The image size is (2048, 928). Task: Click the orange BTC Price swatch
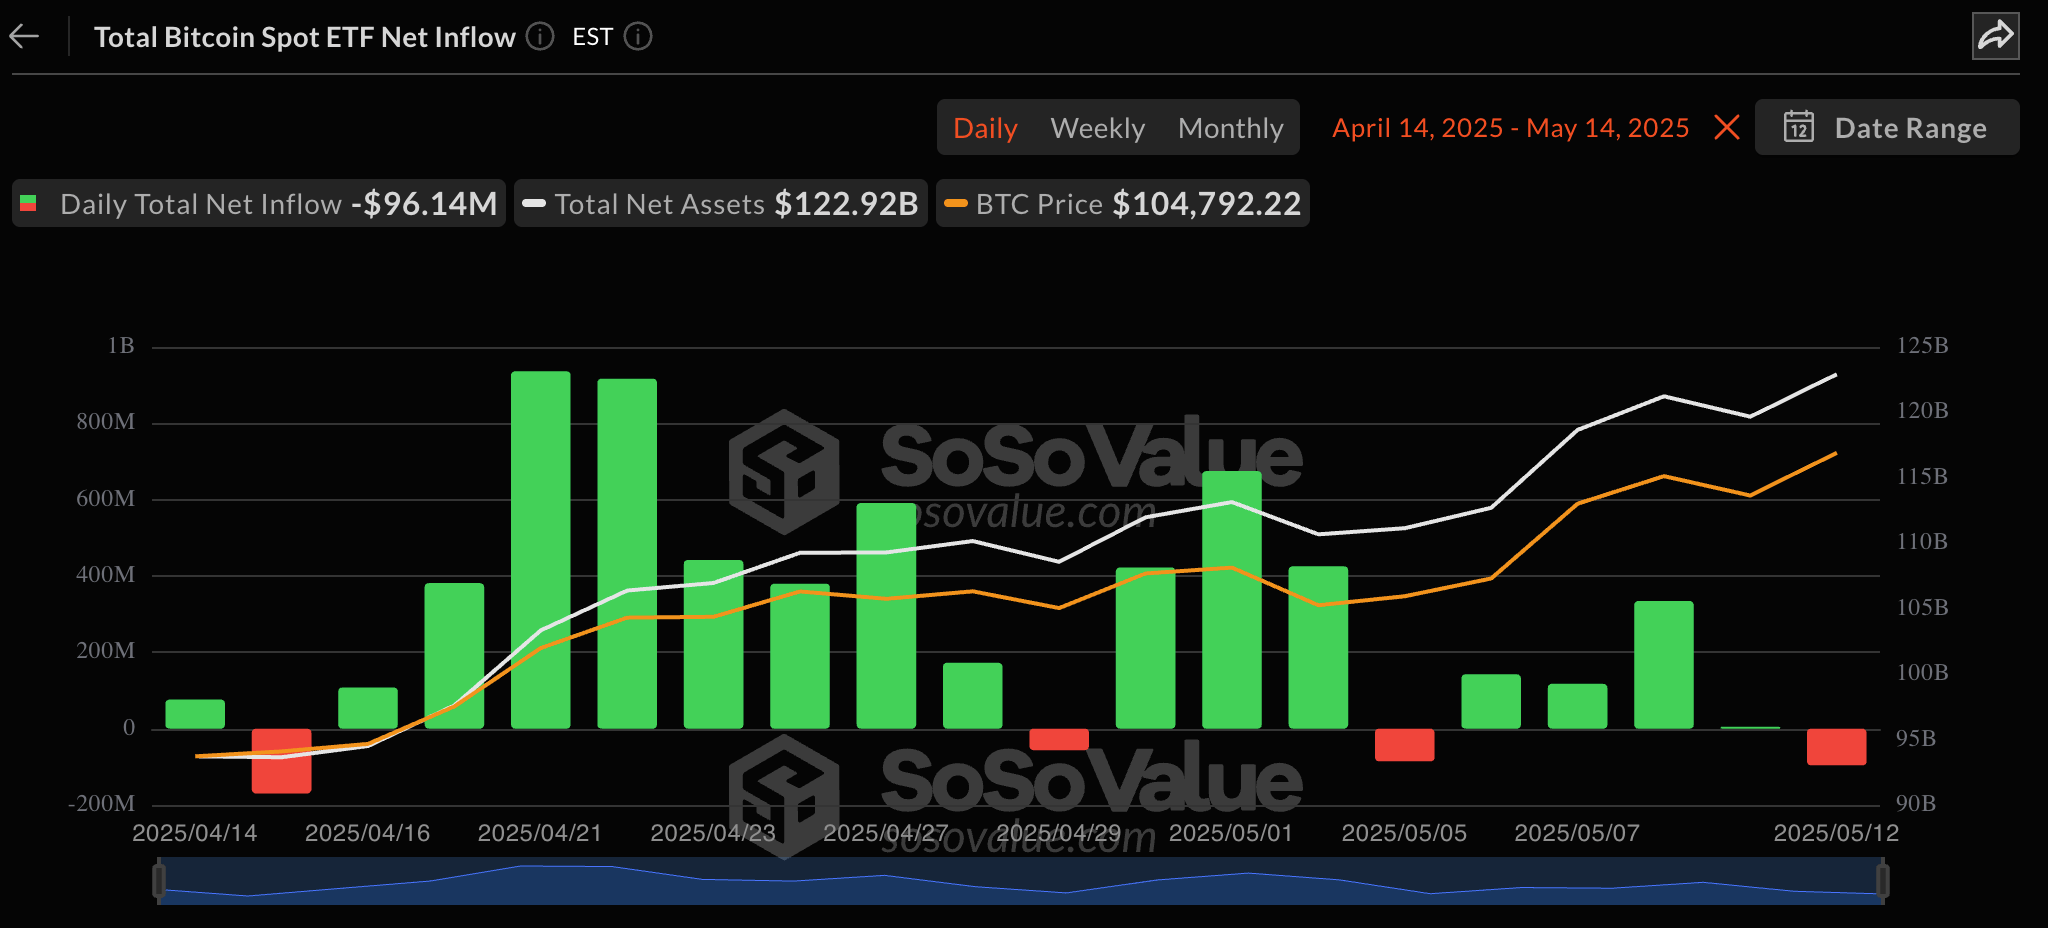click(x=956, y=203)
